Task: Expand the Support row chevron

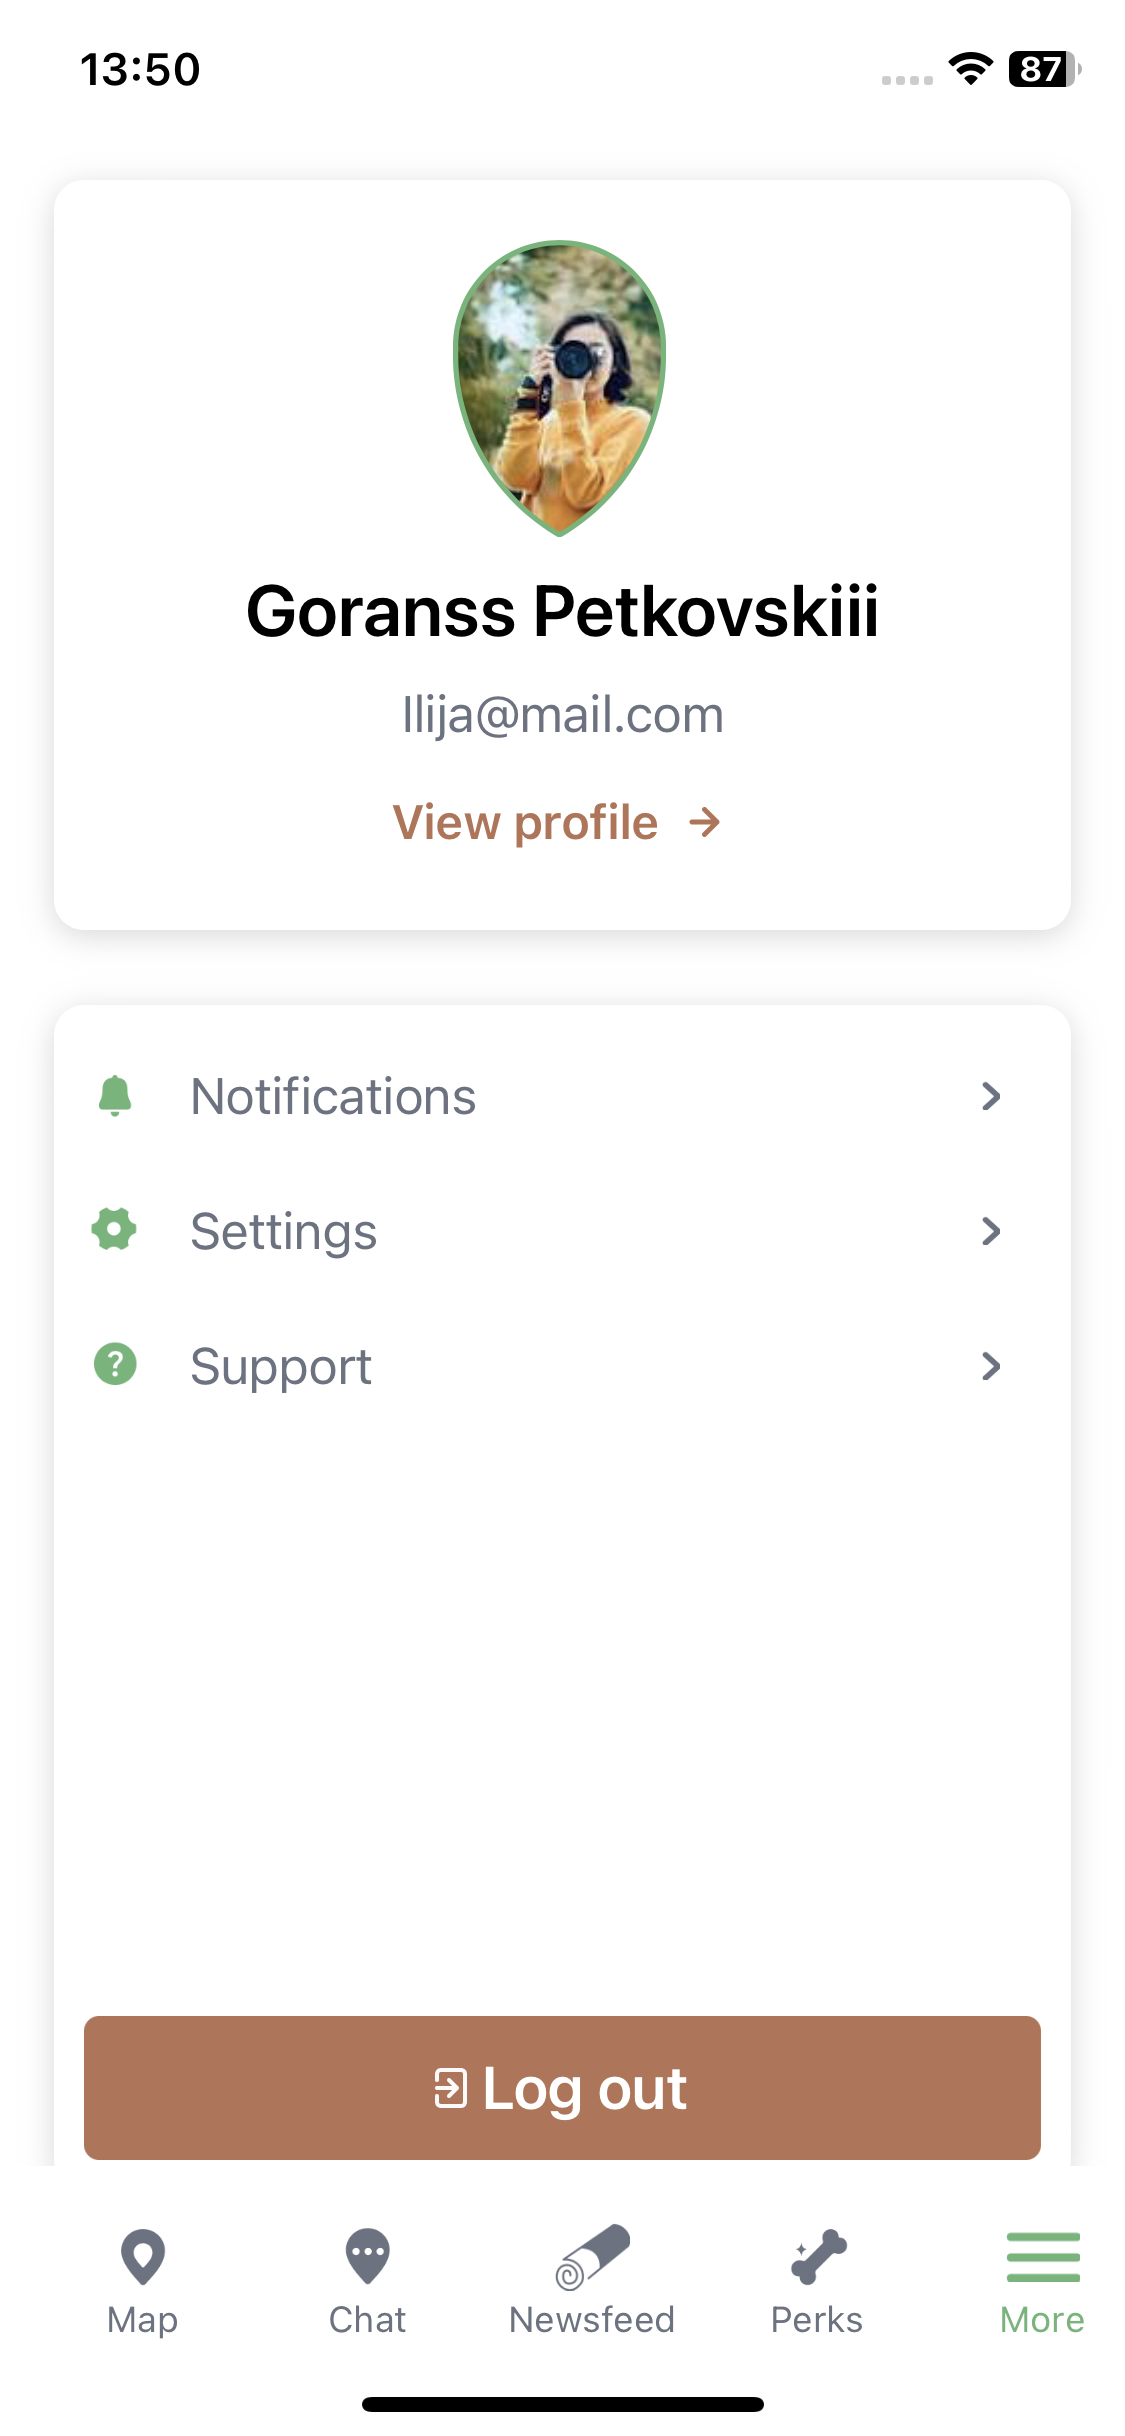Action: [990, 1366]
